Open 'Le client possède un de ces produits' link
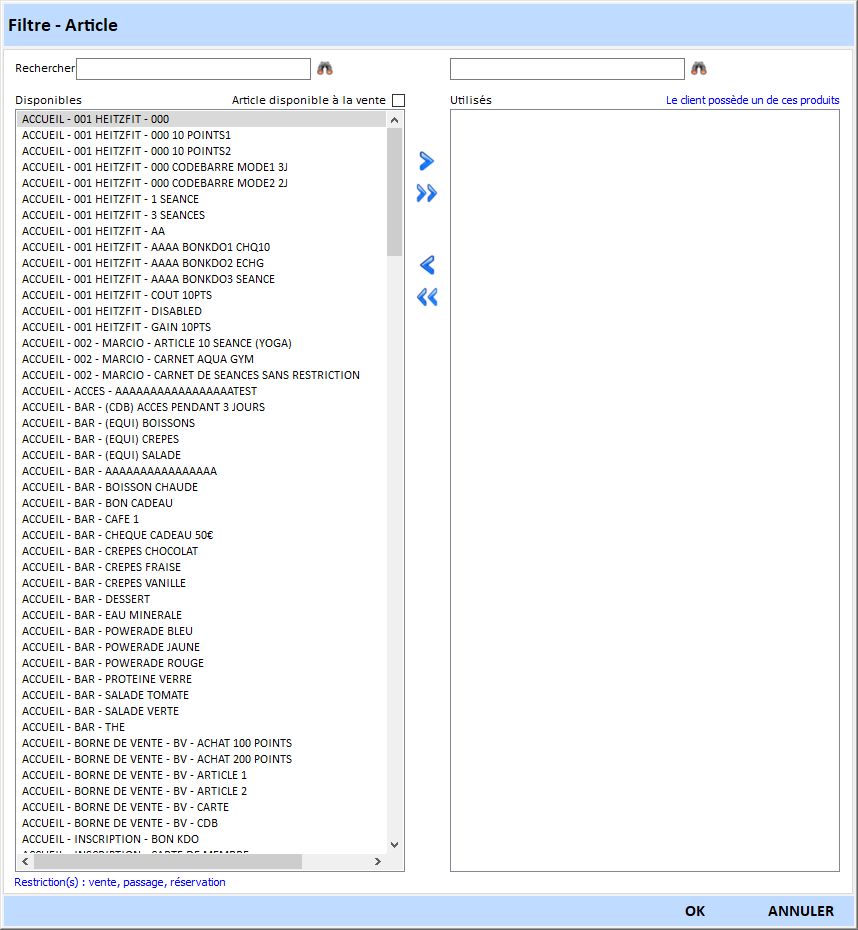 tap(752, 100)
